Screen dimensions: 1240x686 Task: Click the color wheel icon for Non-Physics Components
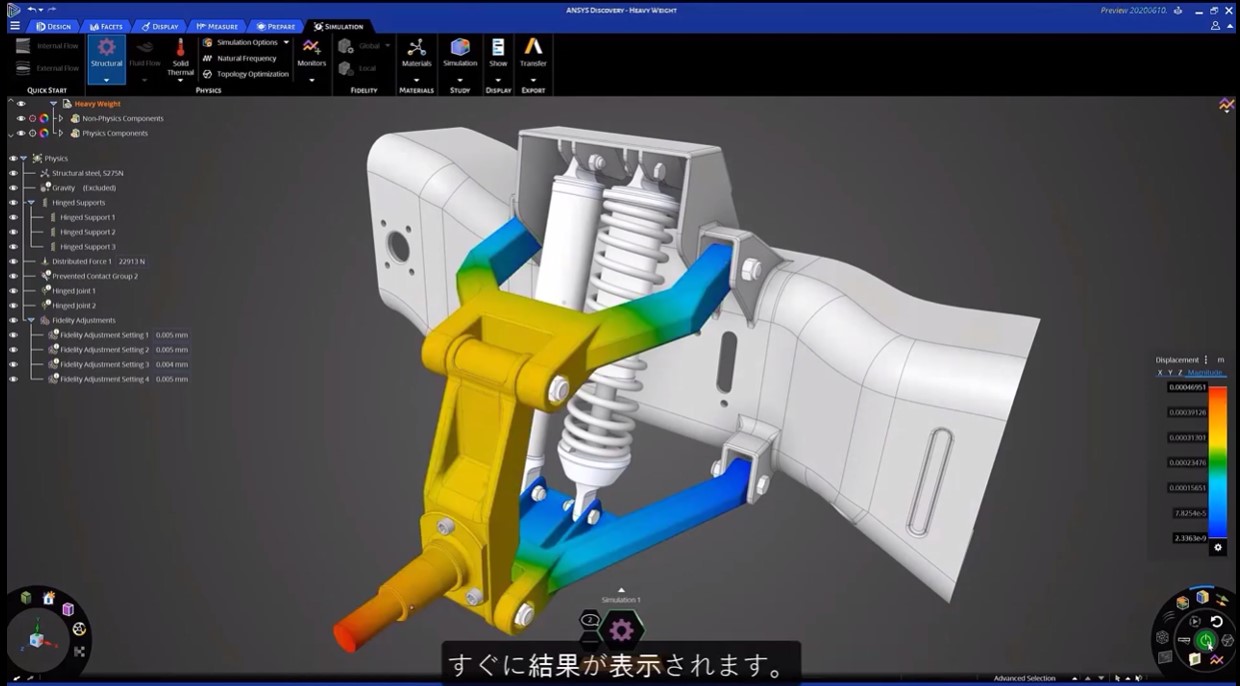click(44, 118)
